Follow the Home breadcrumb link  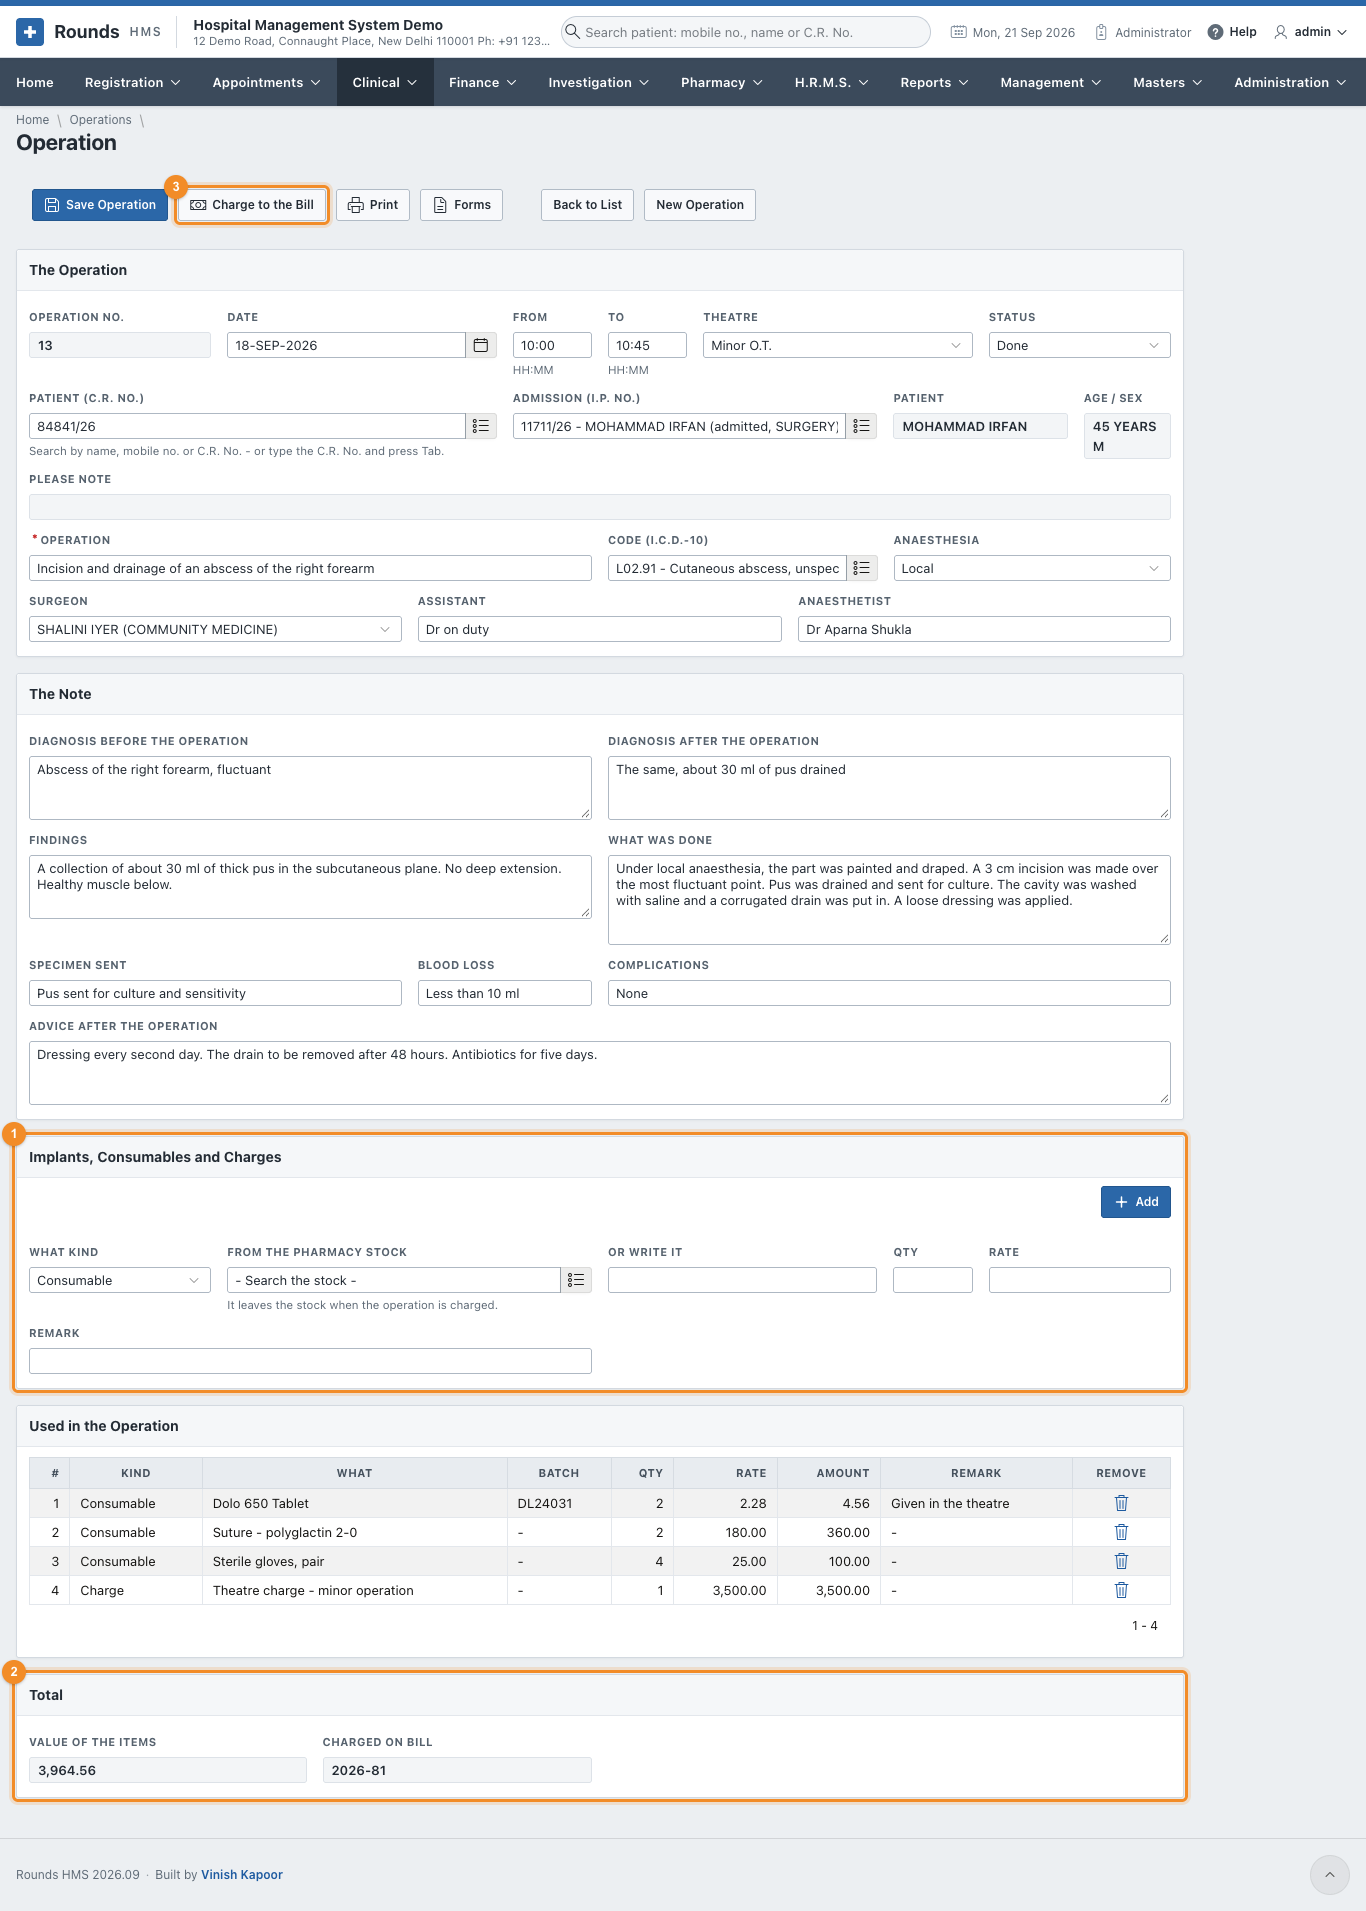click(x=33, y=120)
